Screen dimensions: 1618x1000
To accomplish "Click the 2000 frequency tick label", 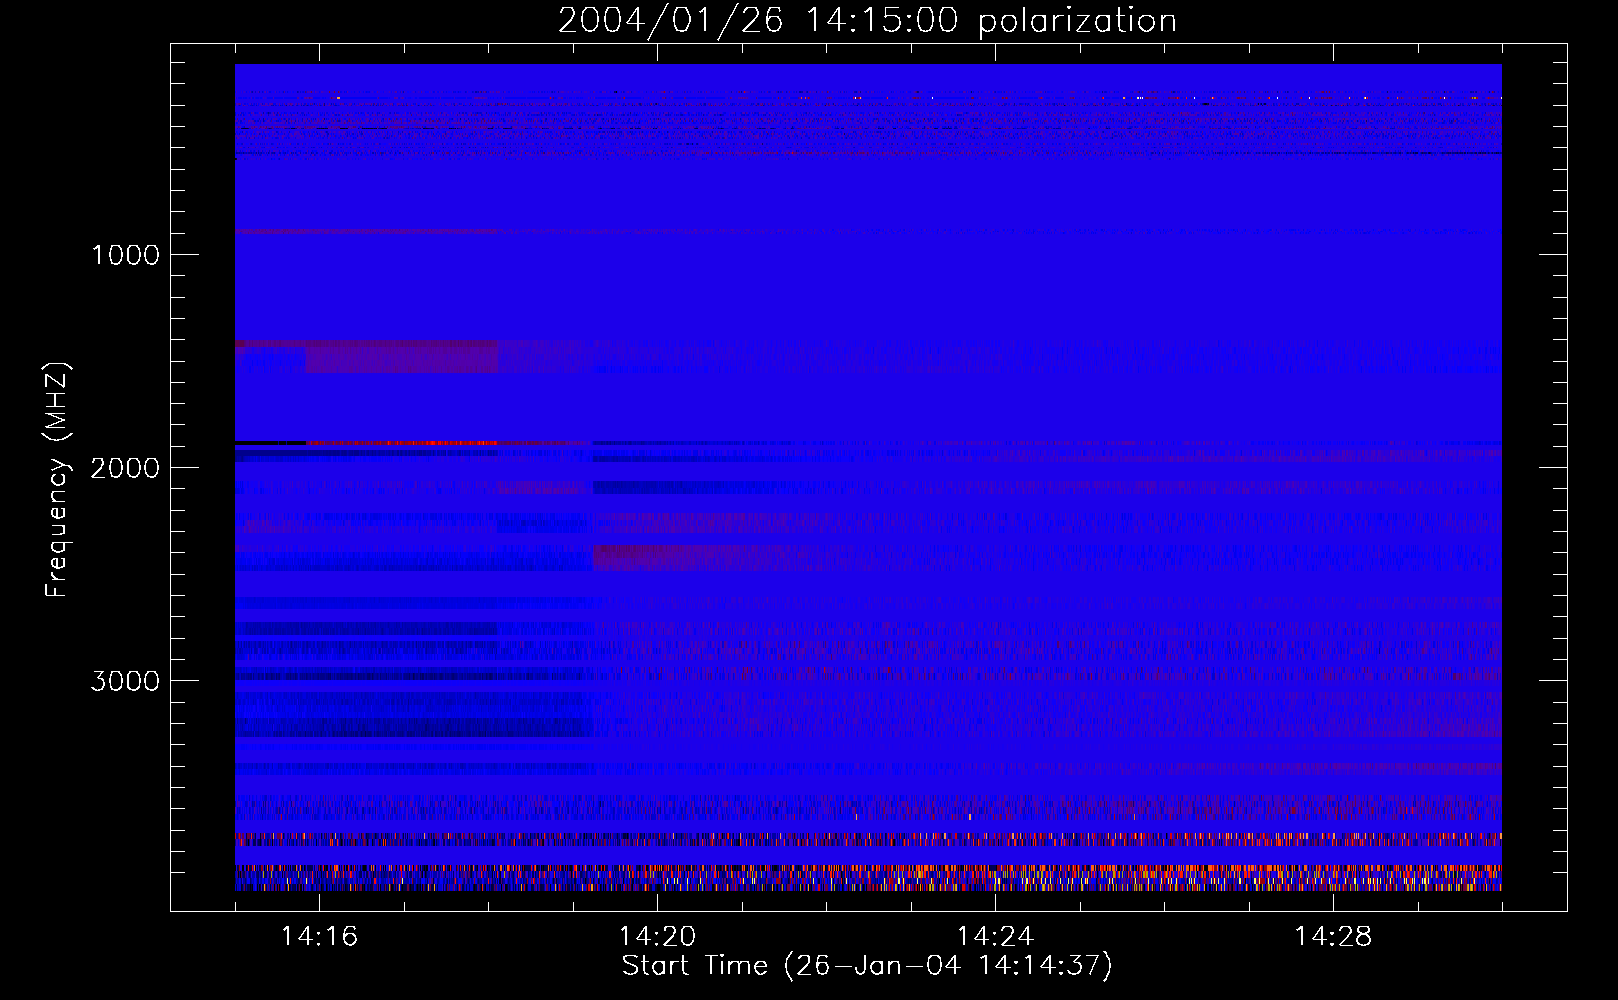I will click(125, 468).
